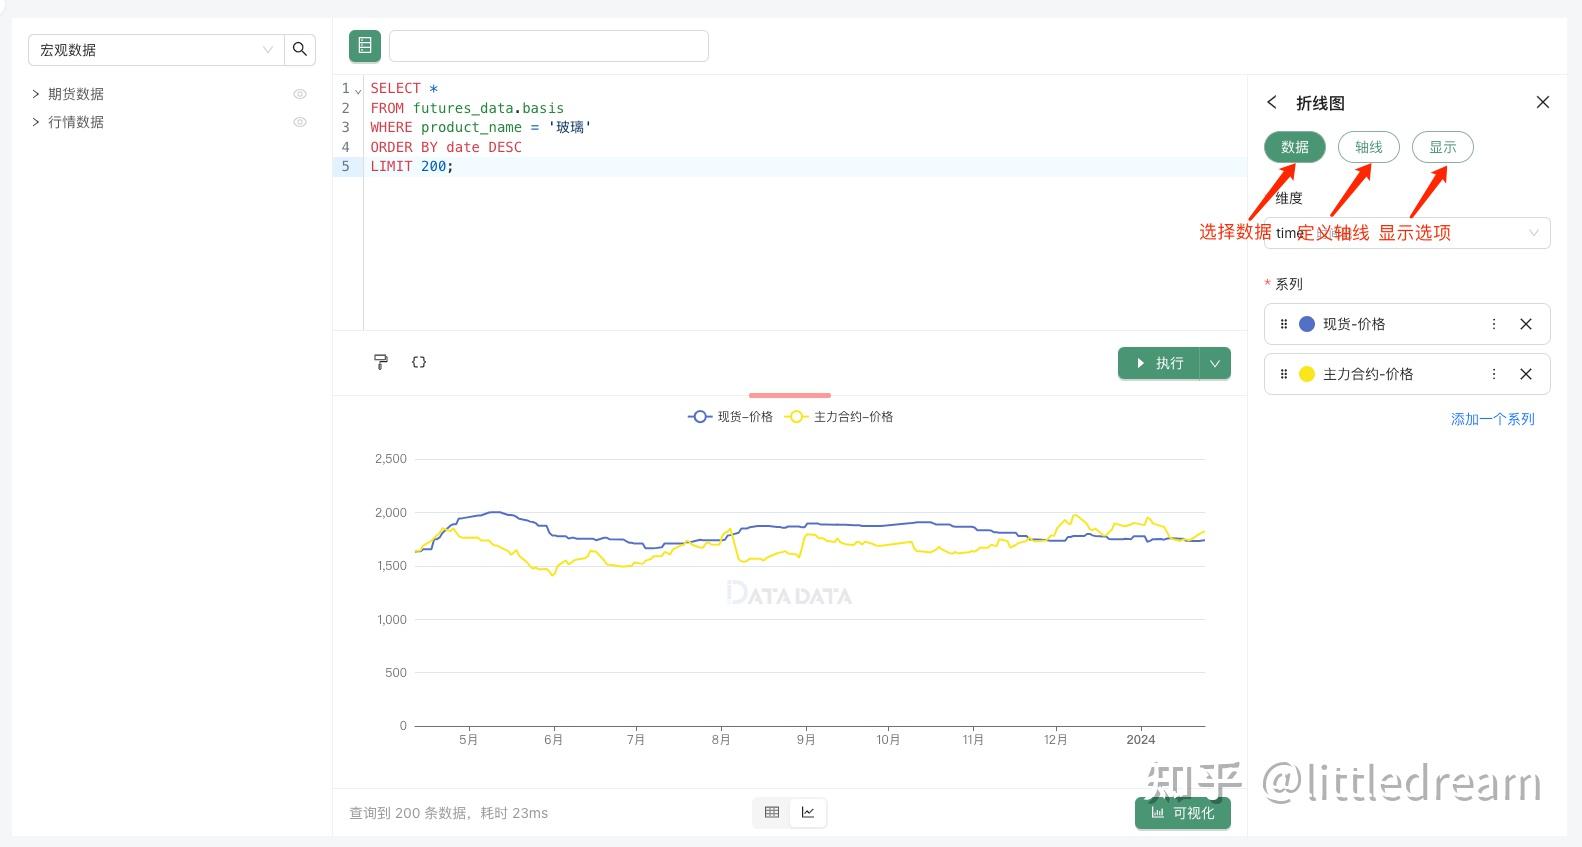Switch to the 显示 tab

(x=1442, y=147)
